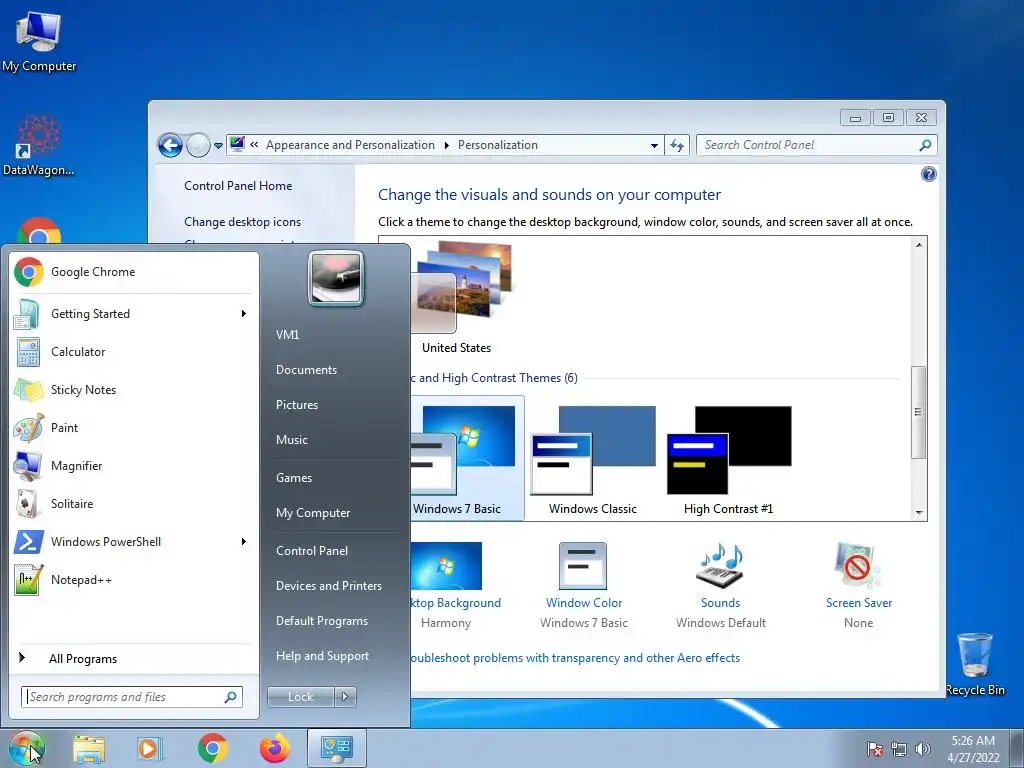Open Chrome from the taskbar
Viewport: 1024px width, 768px height.
tap(212, 748)
